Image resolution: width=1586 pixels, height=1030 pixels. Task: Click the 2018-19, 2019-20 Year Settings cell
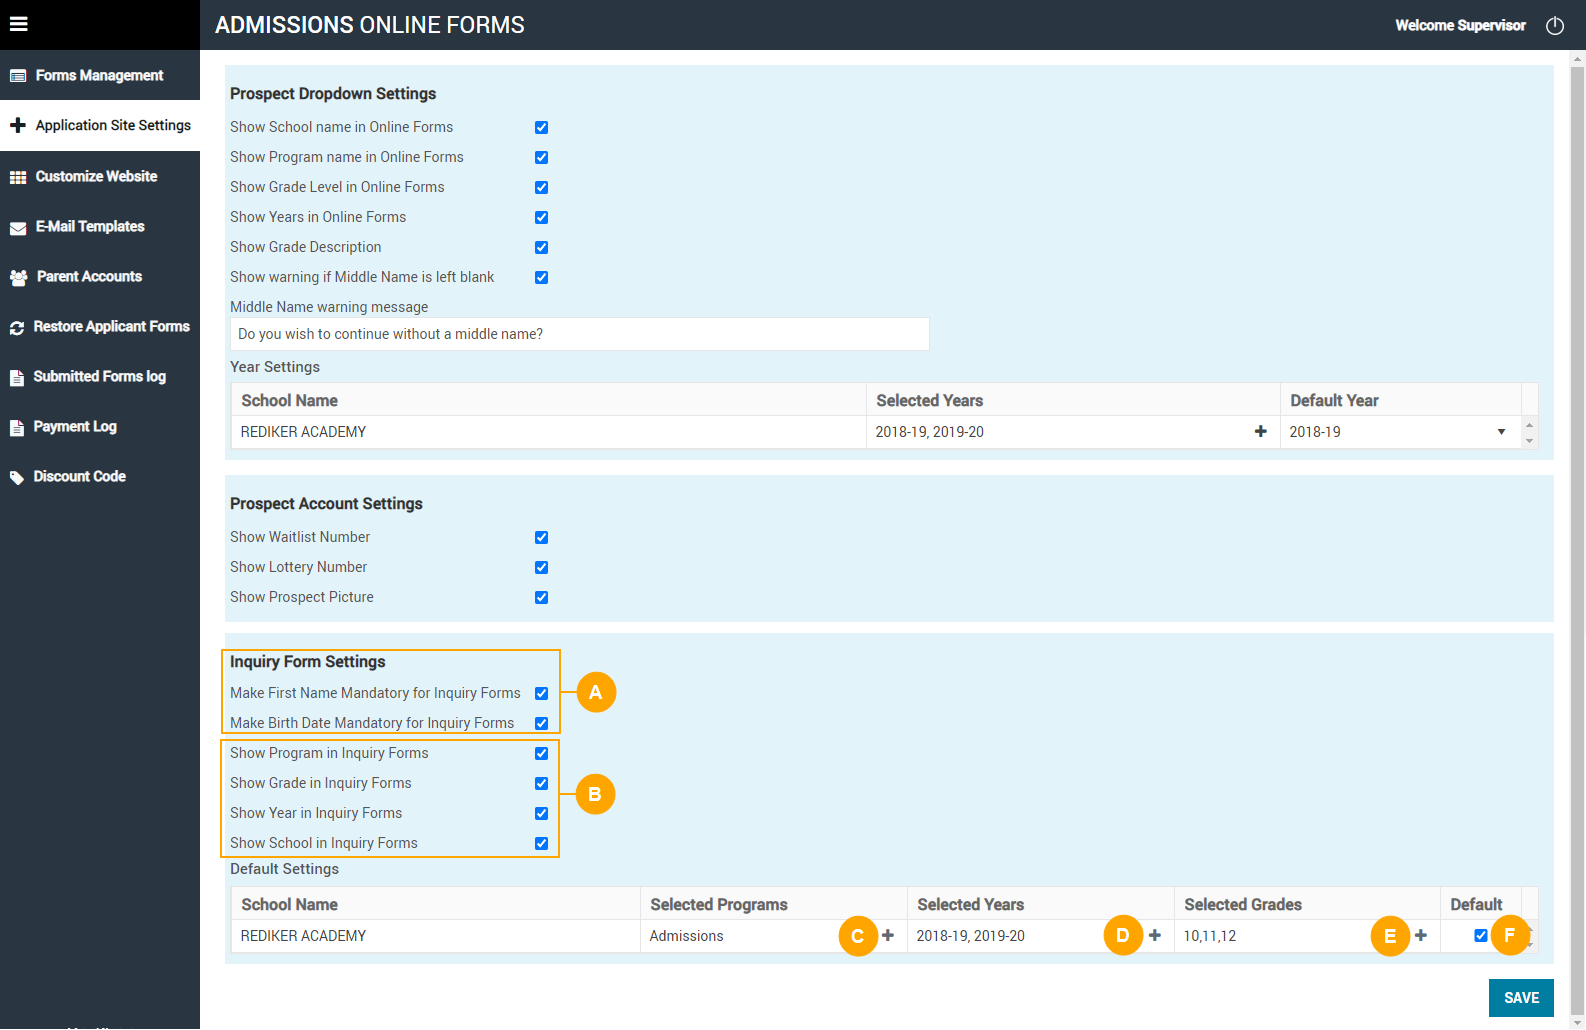tap(1073, 432)
